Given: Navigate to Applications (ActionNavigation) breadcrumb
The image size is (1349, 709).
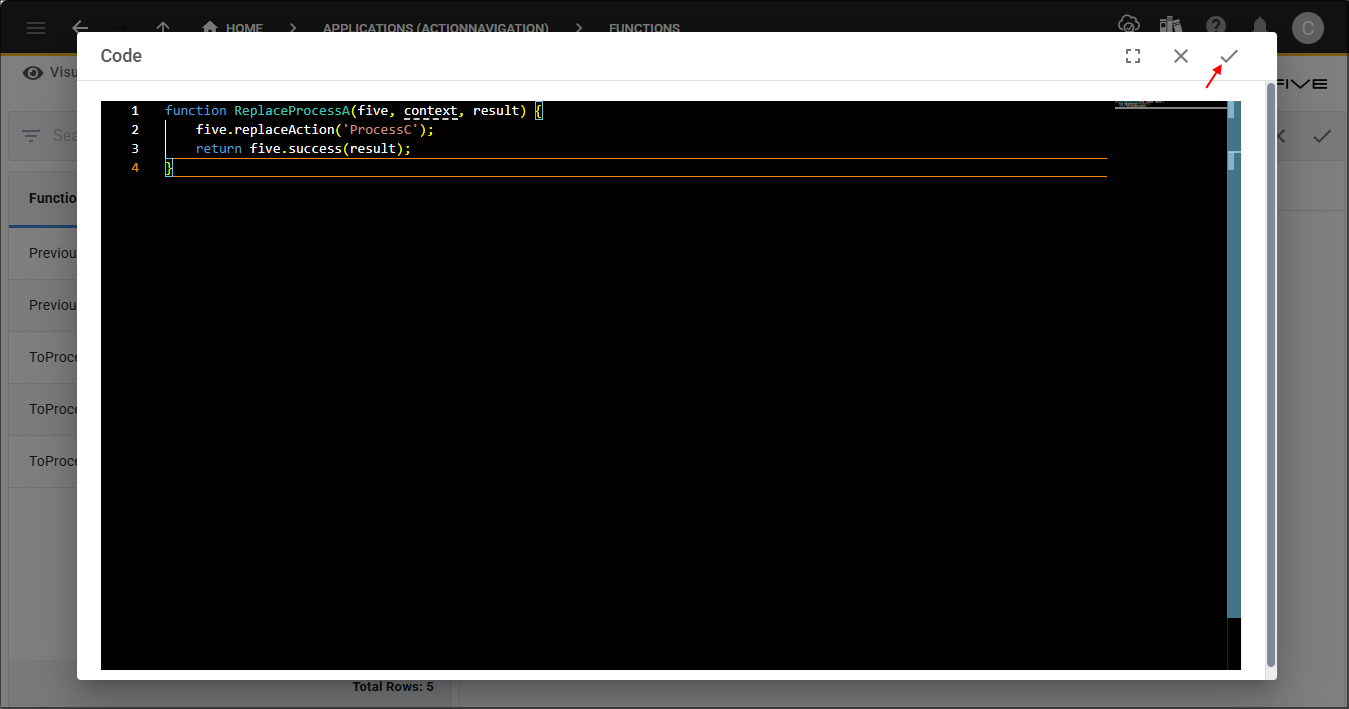Looking at the screenshot, I should (435, 28).
